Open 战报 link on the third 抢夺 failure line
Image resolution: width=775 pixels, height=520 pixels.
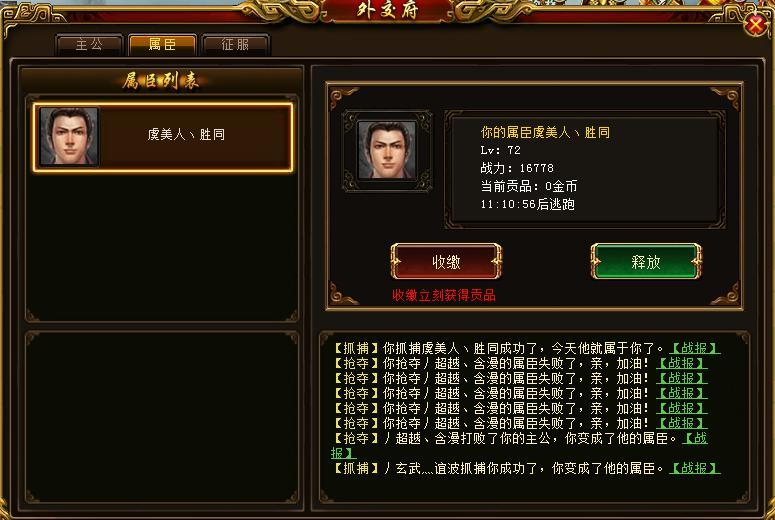pyautogui.click(x=682, y=393)
